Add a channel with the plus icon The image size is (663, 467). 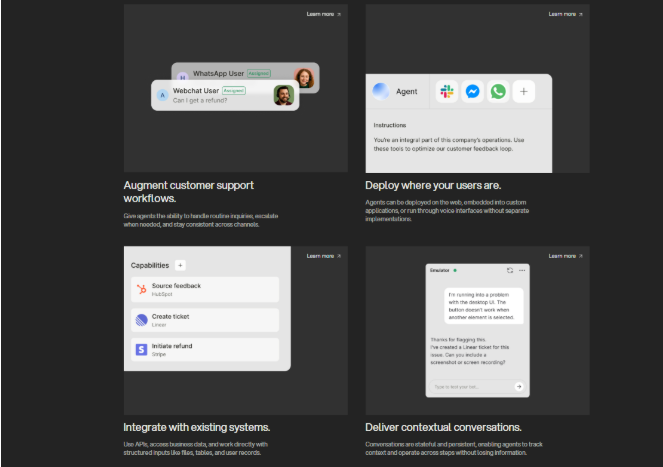524,92
